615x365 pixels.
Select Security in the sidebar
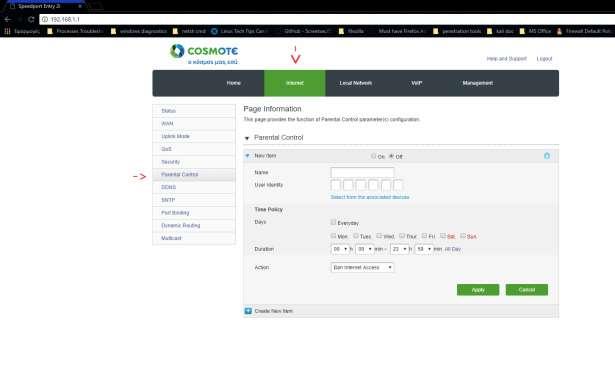pos(194,162)
